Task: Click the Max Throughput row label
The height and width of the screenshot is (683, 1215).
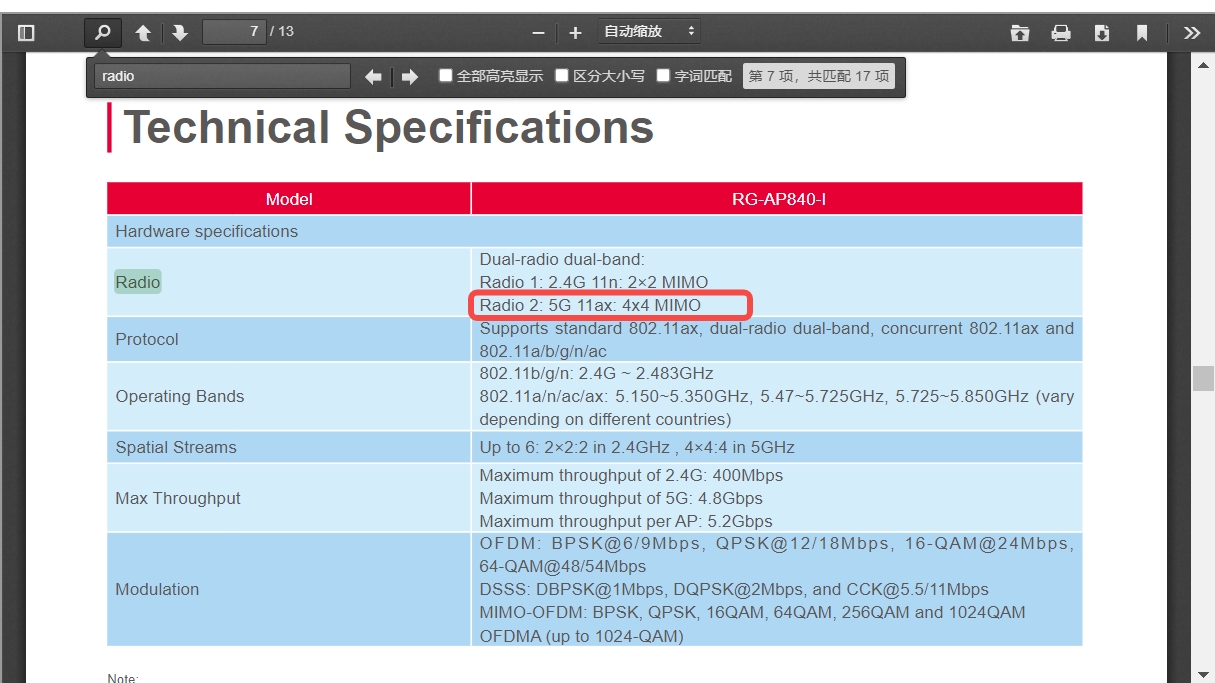Action: point(178,498)
